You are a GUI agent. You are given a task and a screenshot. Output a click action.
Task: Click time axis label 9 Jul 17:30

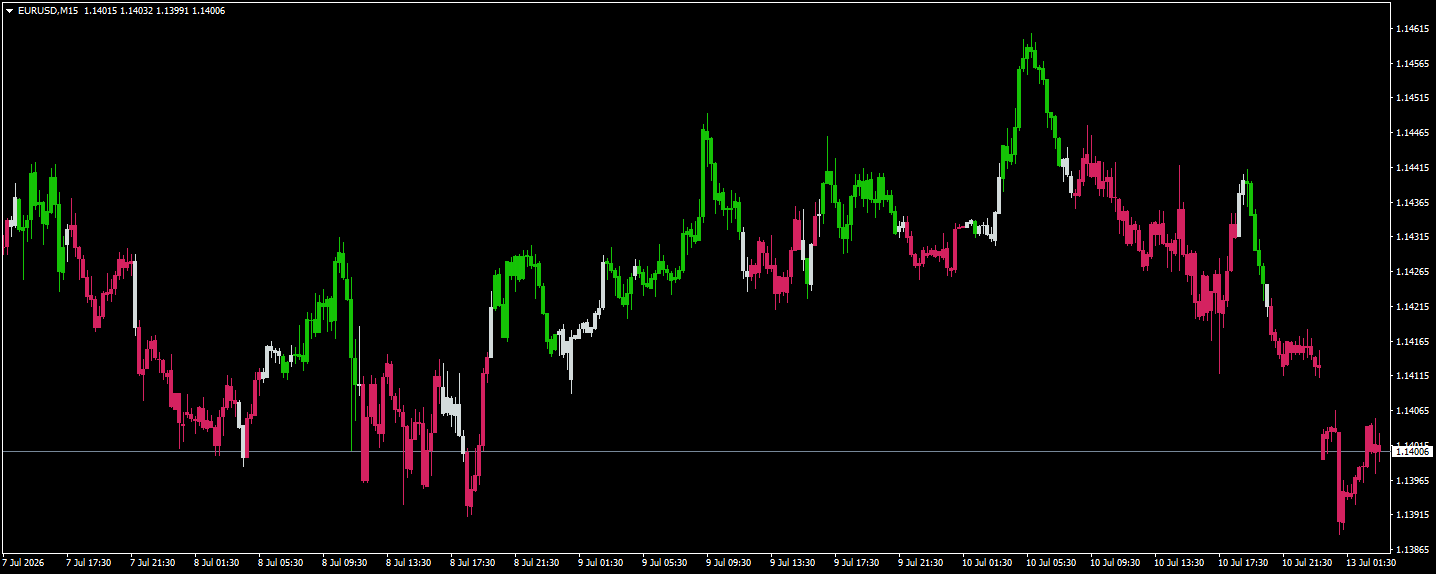(857, 563)
